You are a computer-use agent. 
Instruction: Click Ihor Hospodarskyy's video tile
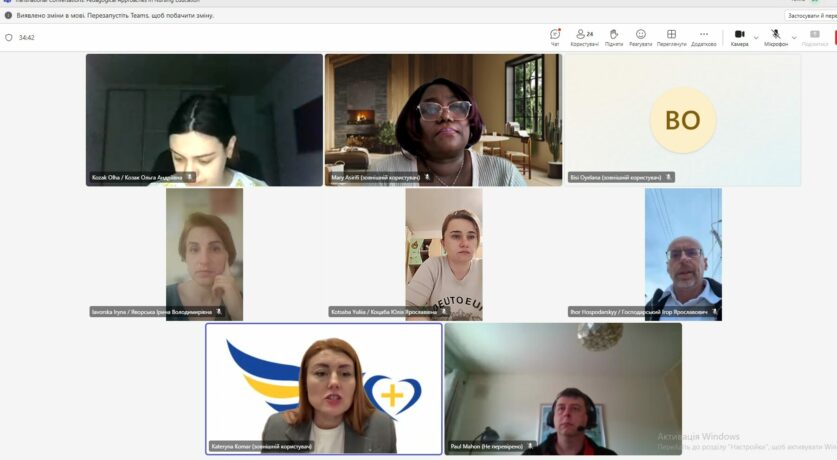pyautogui.click(x=683, y=254)
